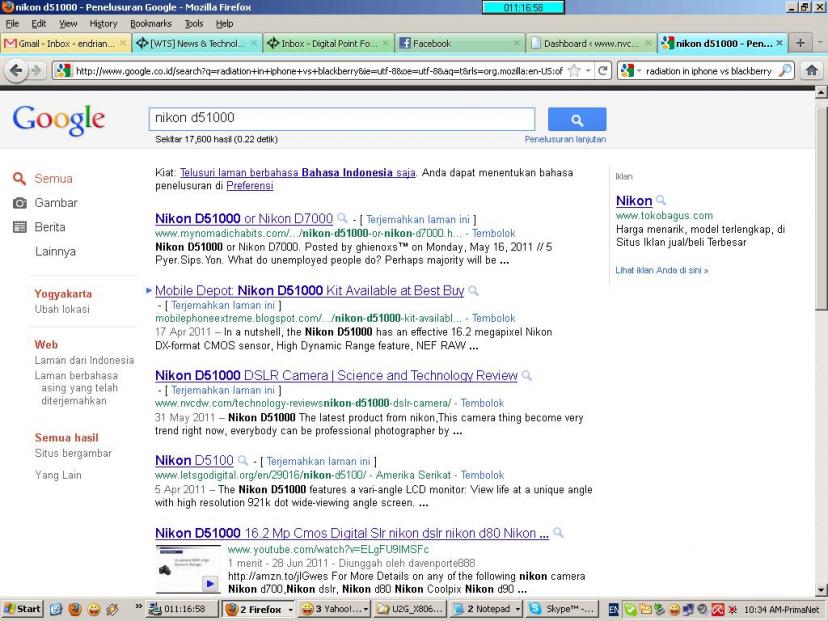Viewport: 828px width, 621px height.
Task: Open the 'Nikon D51000 or Nikon D7000' result
Action: click(244, 218)
